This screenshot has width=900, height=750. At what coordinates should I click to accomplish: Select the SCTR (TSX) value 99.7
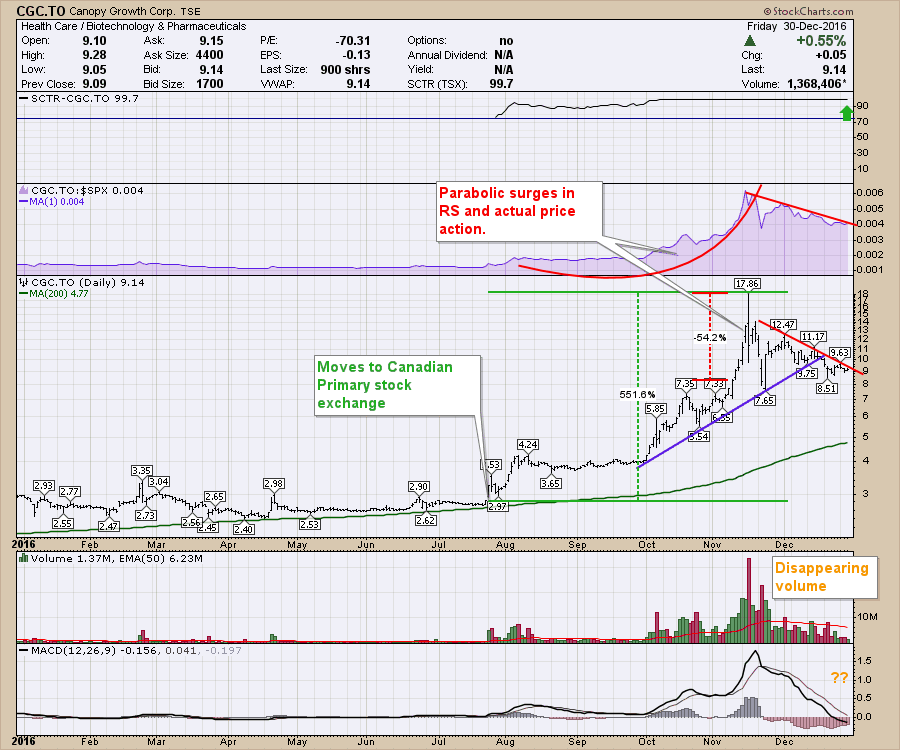[x=501, y=84]
